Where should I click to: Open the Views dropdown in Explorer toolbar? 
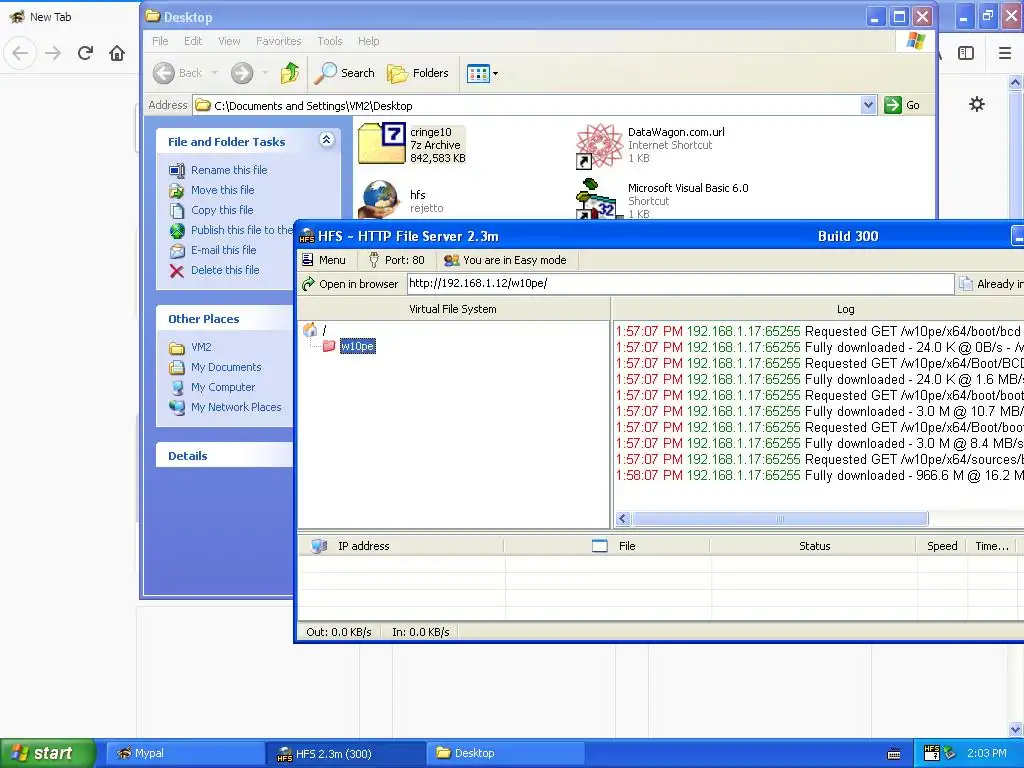(483, 73)
